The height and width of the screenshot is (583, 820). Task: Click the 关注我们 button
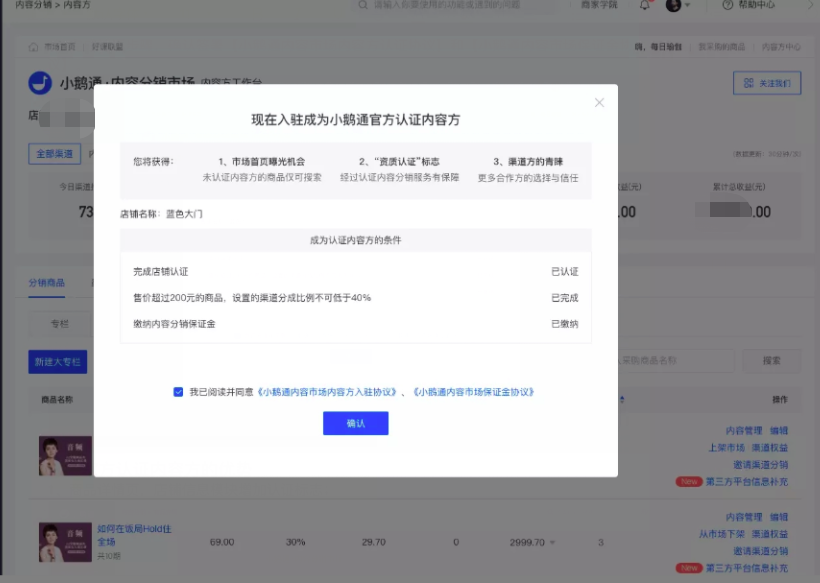pyautogui.click(x=767, y=83)
